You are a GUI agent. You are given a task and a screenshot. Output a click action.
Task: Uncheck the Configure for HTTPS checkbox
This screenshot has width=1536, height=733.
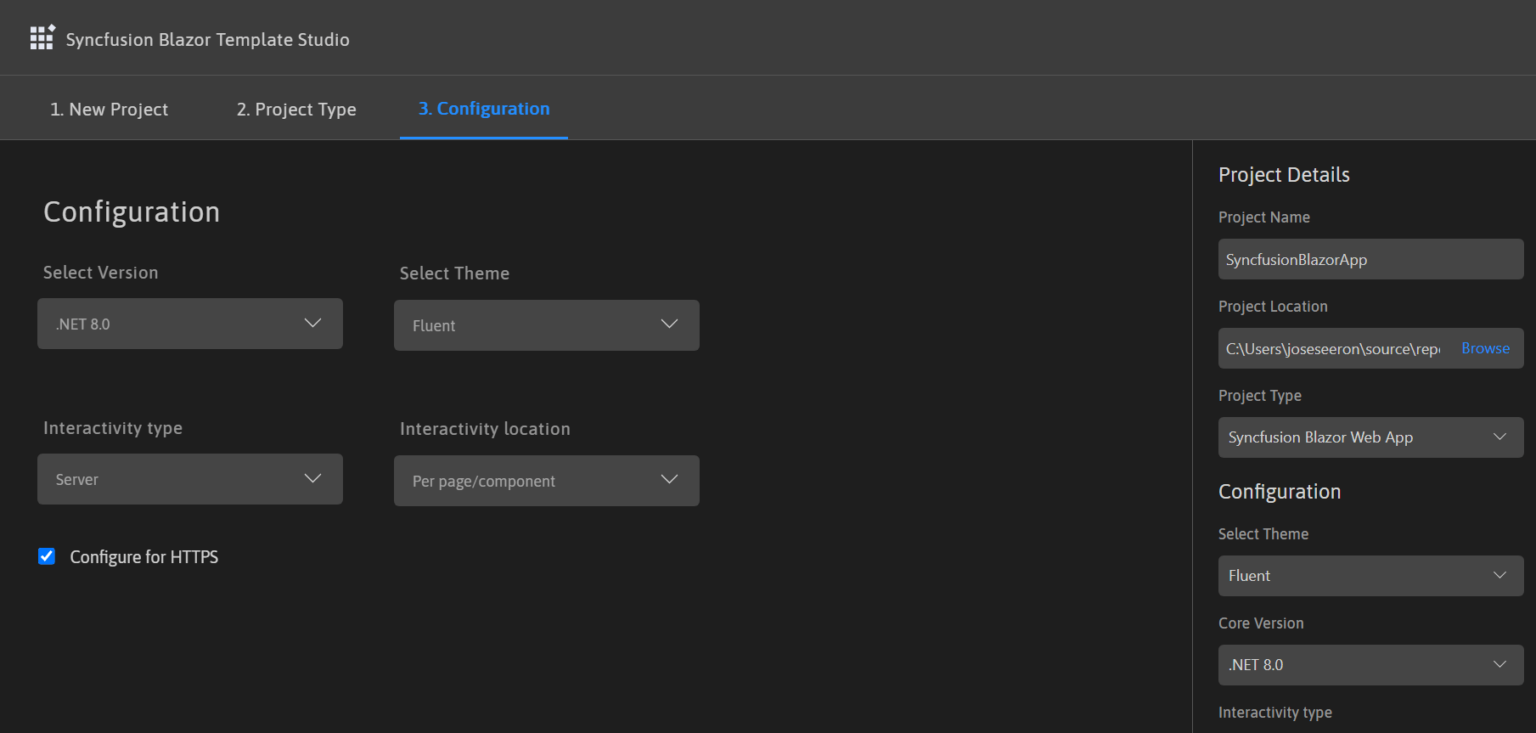coord(46,556)
